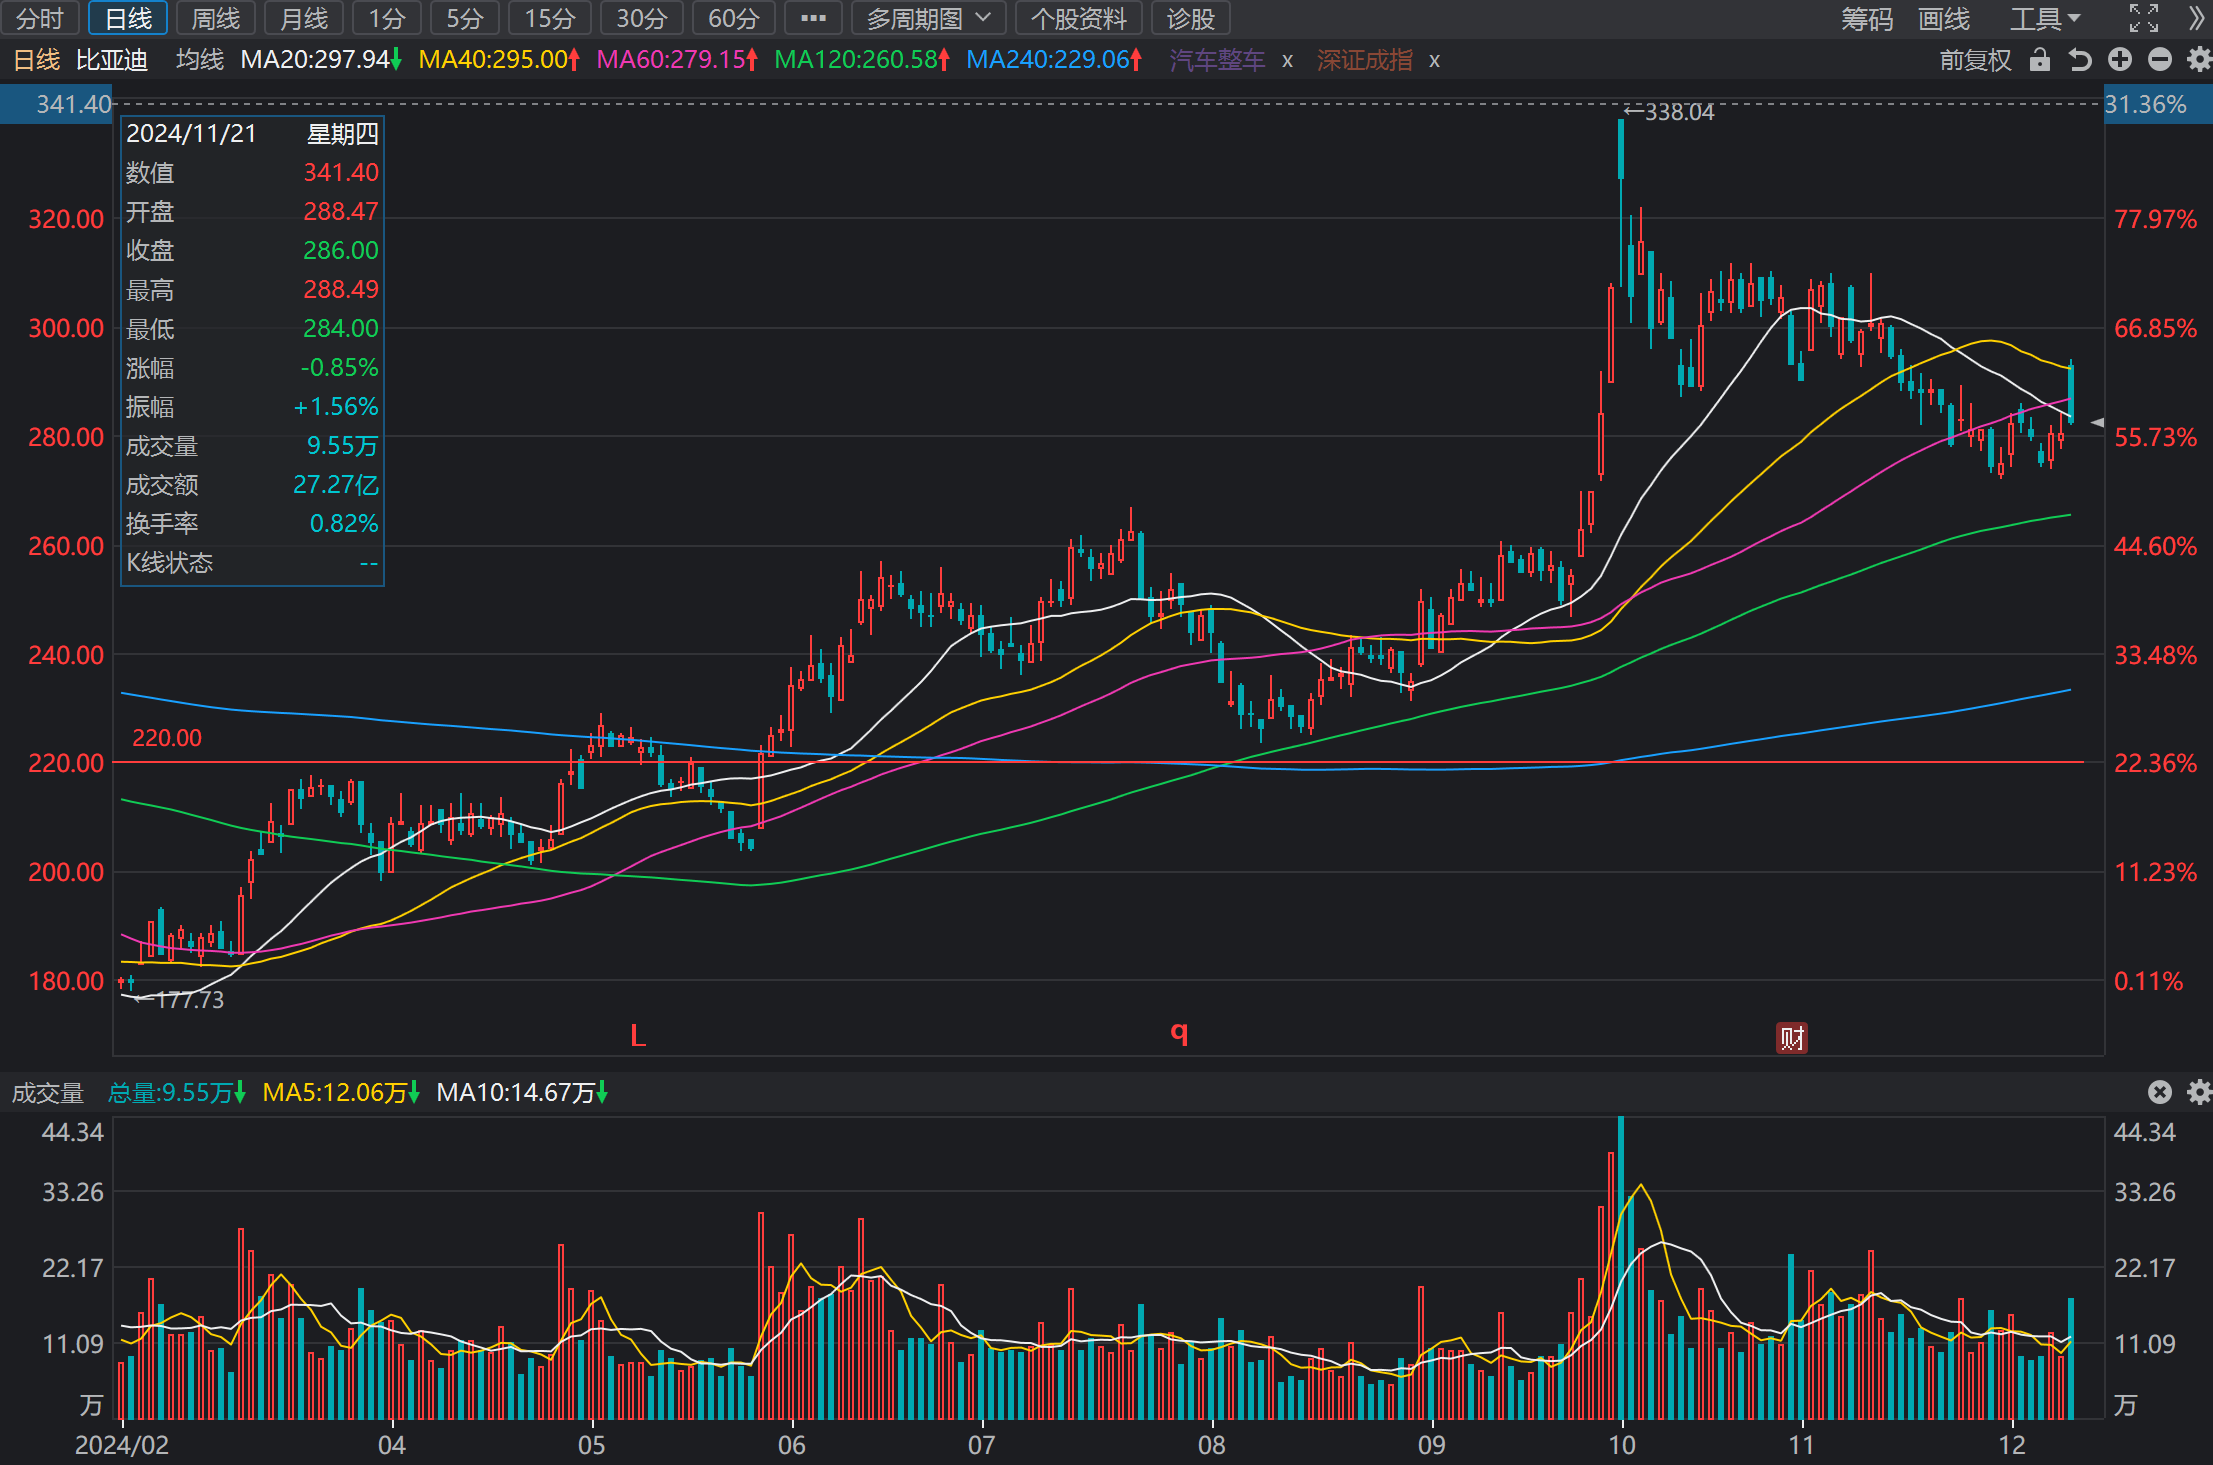
Task: Open the 5分 five-minute chart
Action: (465, 18)
